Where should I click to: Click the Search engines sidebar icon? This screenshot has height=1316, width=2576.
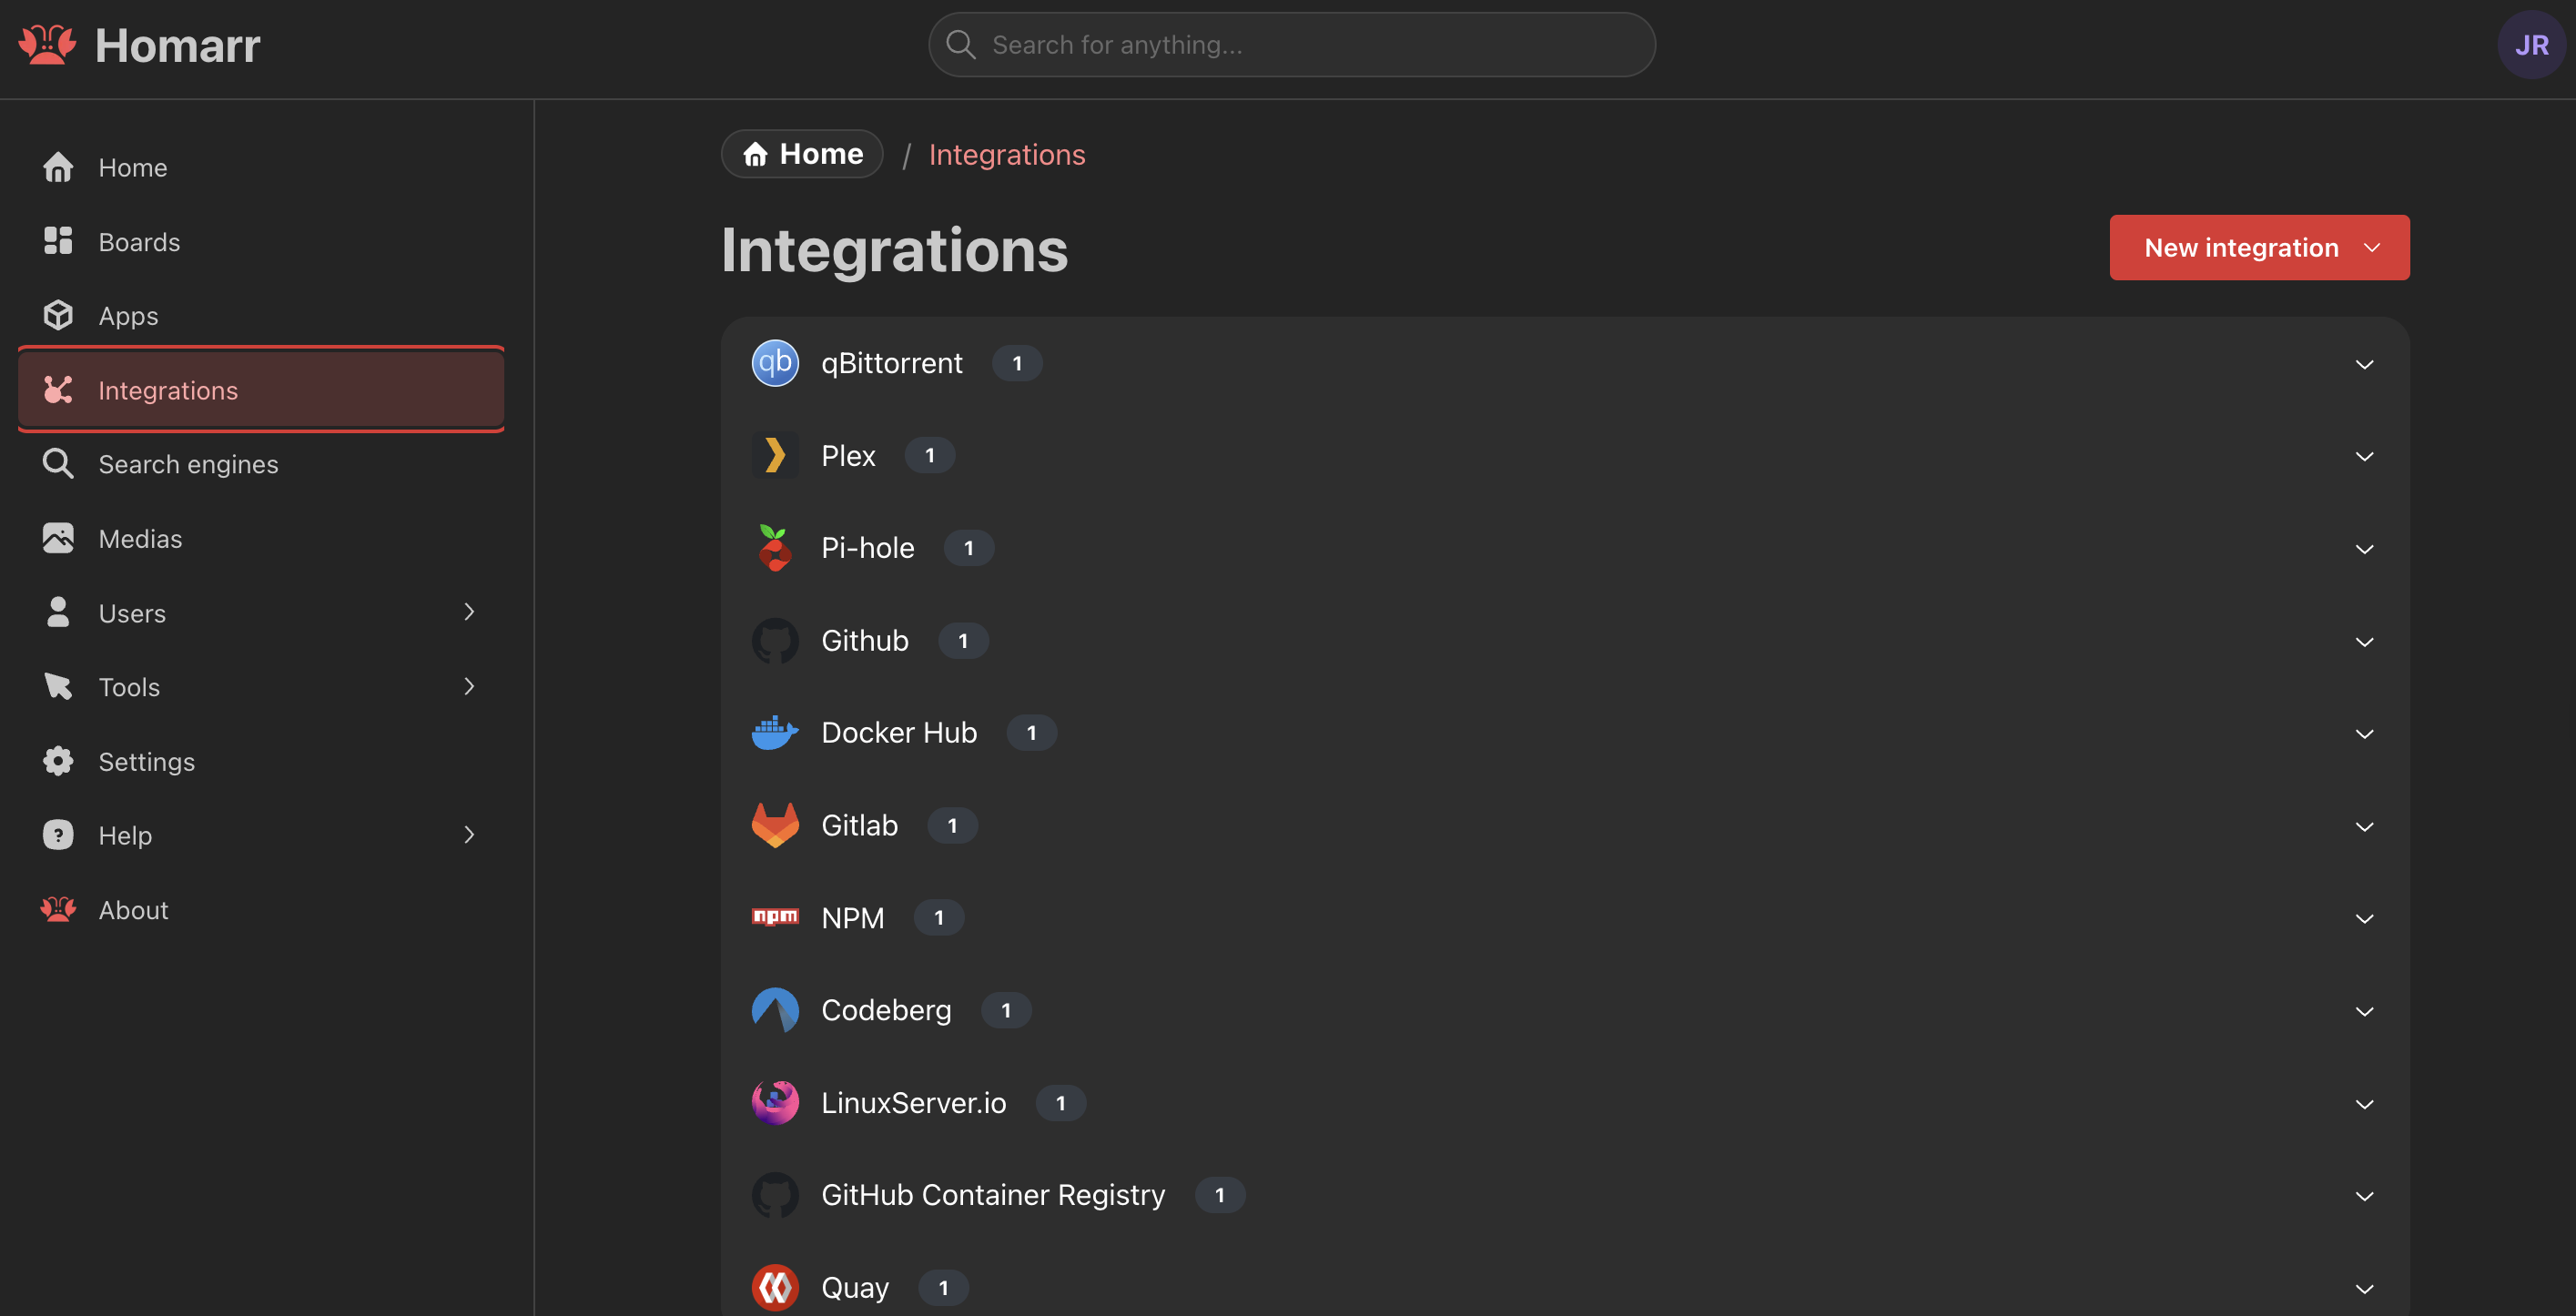click(58, 463)
